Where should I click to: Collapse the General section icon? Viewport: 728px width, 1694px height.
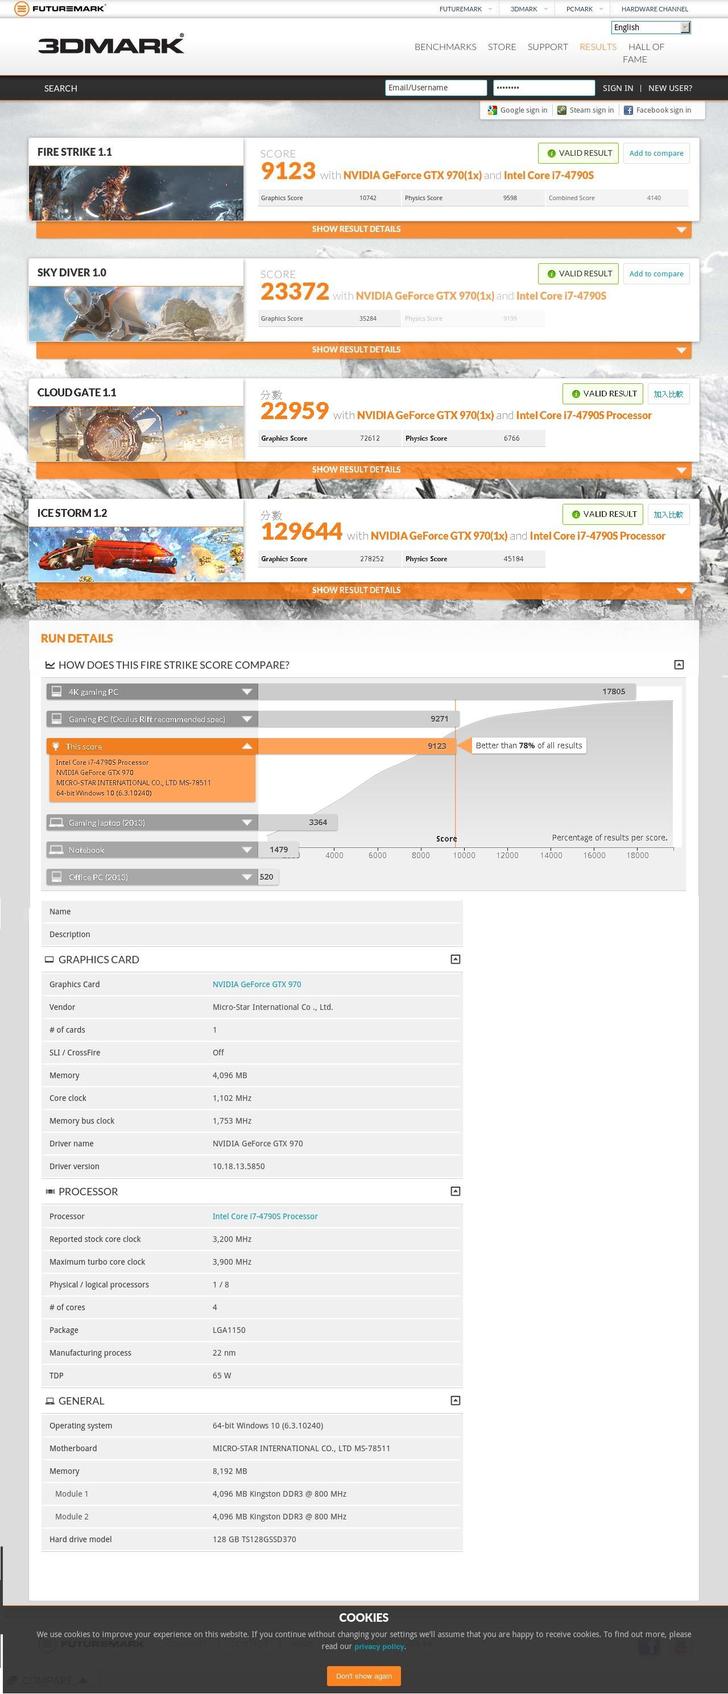455,1401
